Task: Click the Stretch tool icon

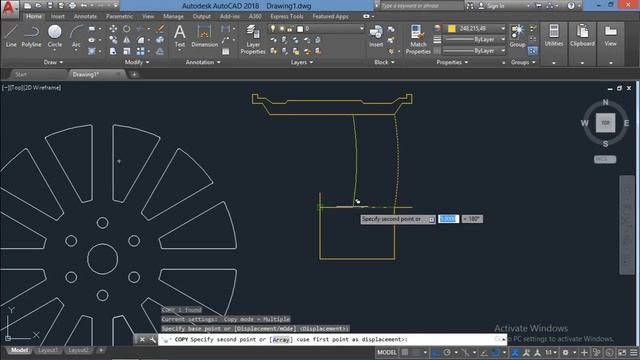Action: 113,51
